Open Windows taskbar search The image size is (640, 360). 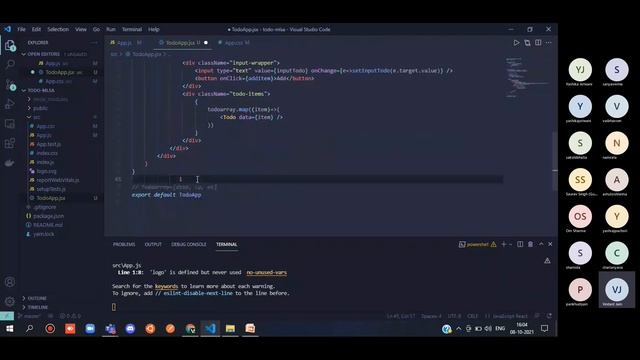(x=29, y=329)
